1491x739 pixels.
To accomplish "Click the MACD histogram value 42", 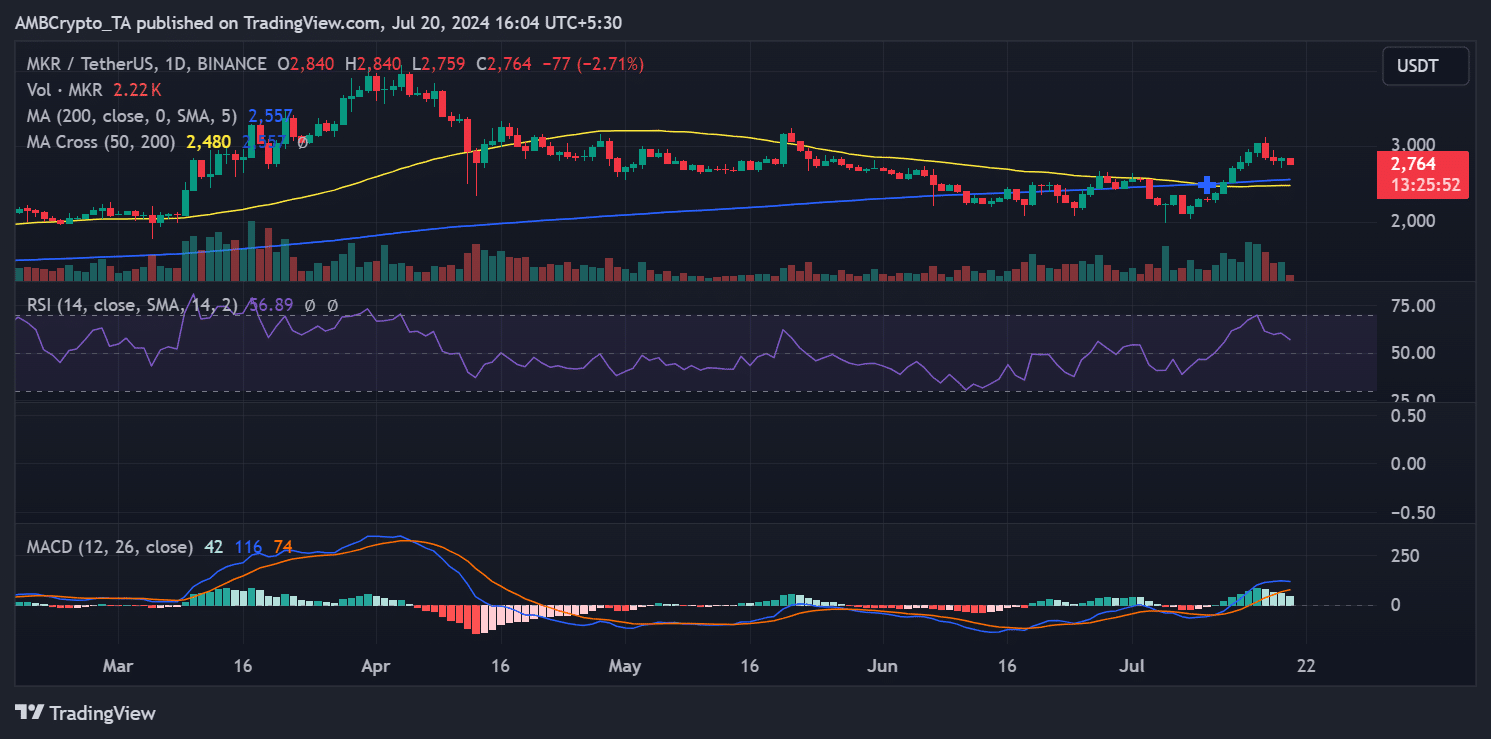I will click(213, 547).
